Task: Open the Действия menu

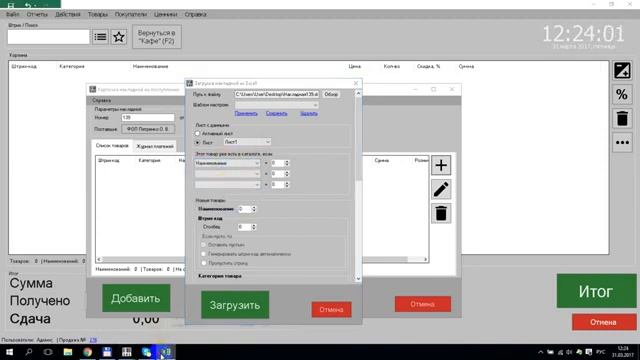Action: click(x=68, y=14)
